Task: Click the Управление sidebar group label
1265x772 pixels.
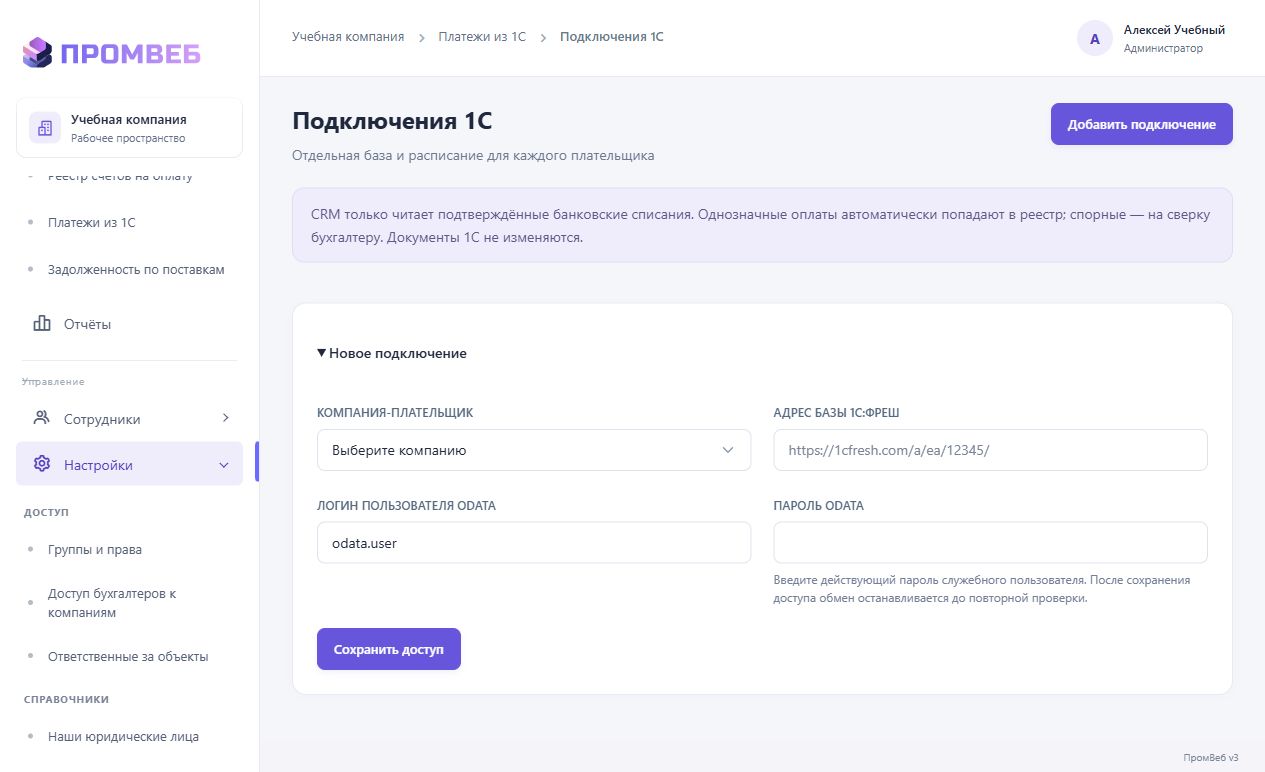Action: tap(53, 381)
